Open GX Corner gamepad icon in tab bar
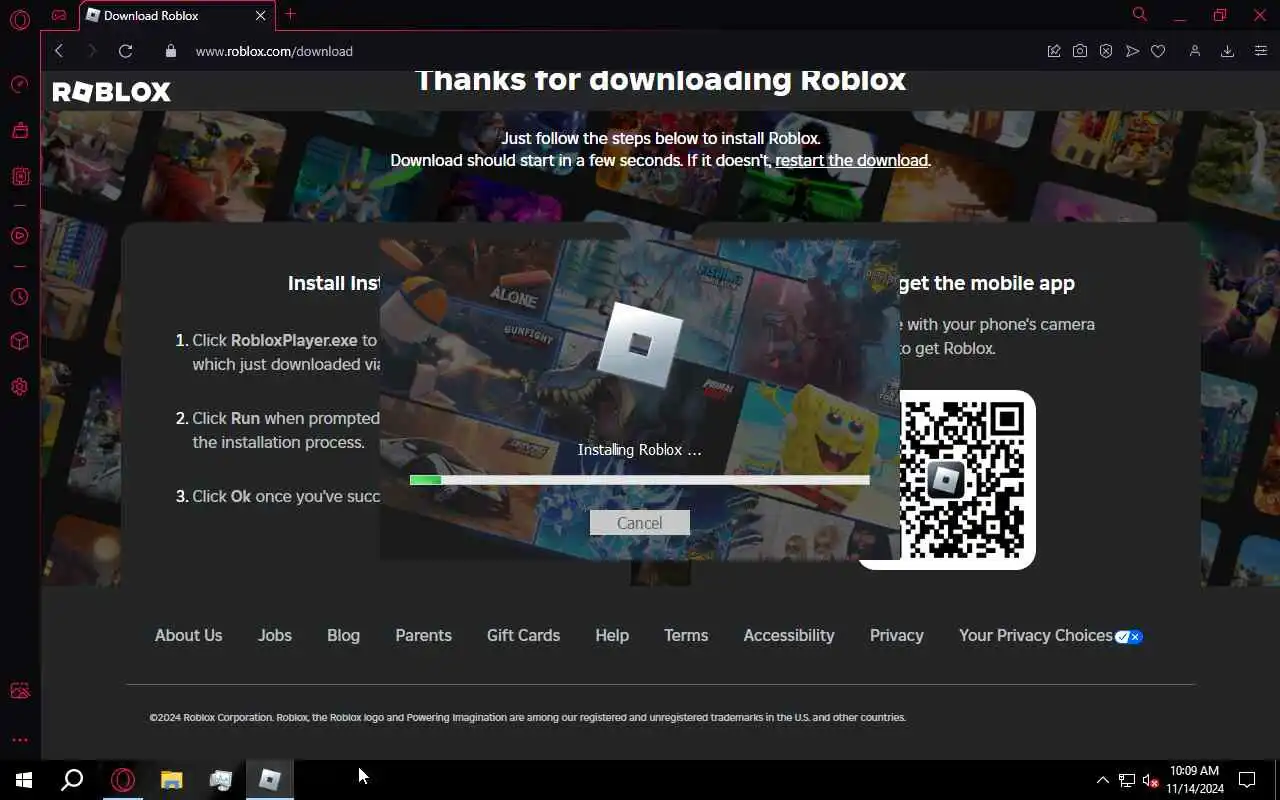 (59, 15)
